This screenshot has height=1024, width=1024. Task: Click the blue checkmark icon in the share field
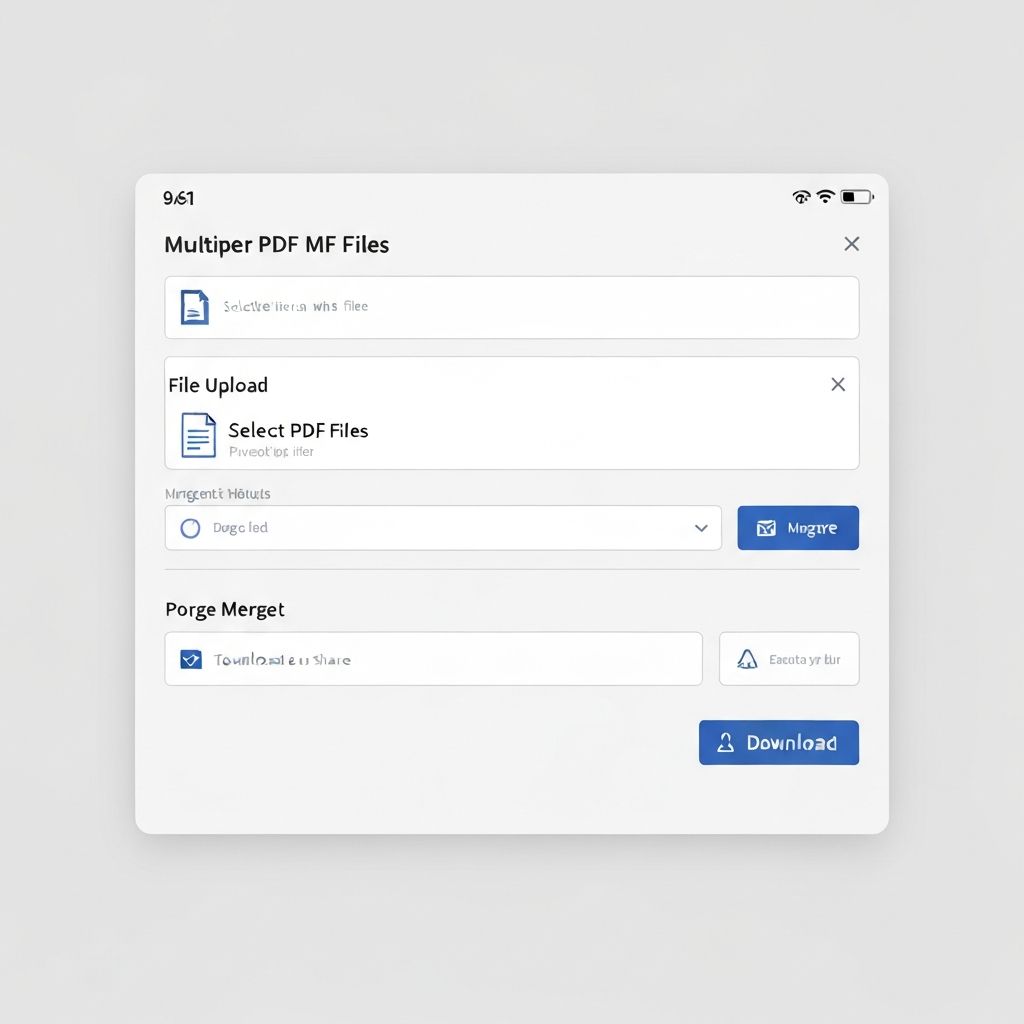[x=190, y=658]
